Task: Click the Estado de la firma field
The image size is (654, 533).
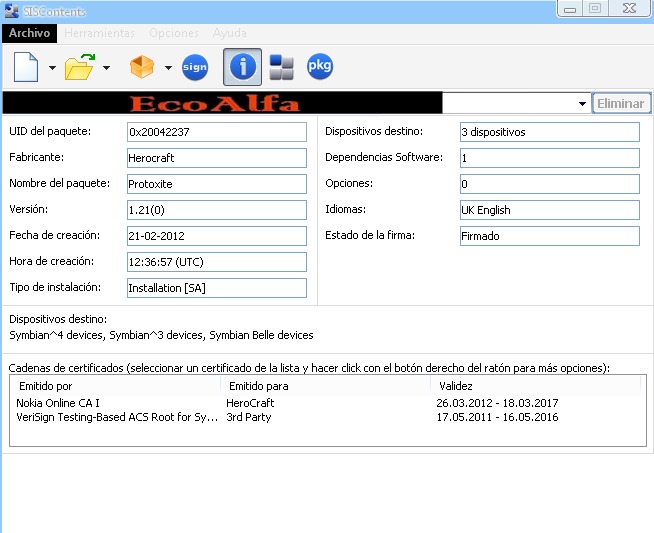Action: 550,236
